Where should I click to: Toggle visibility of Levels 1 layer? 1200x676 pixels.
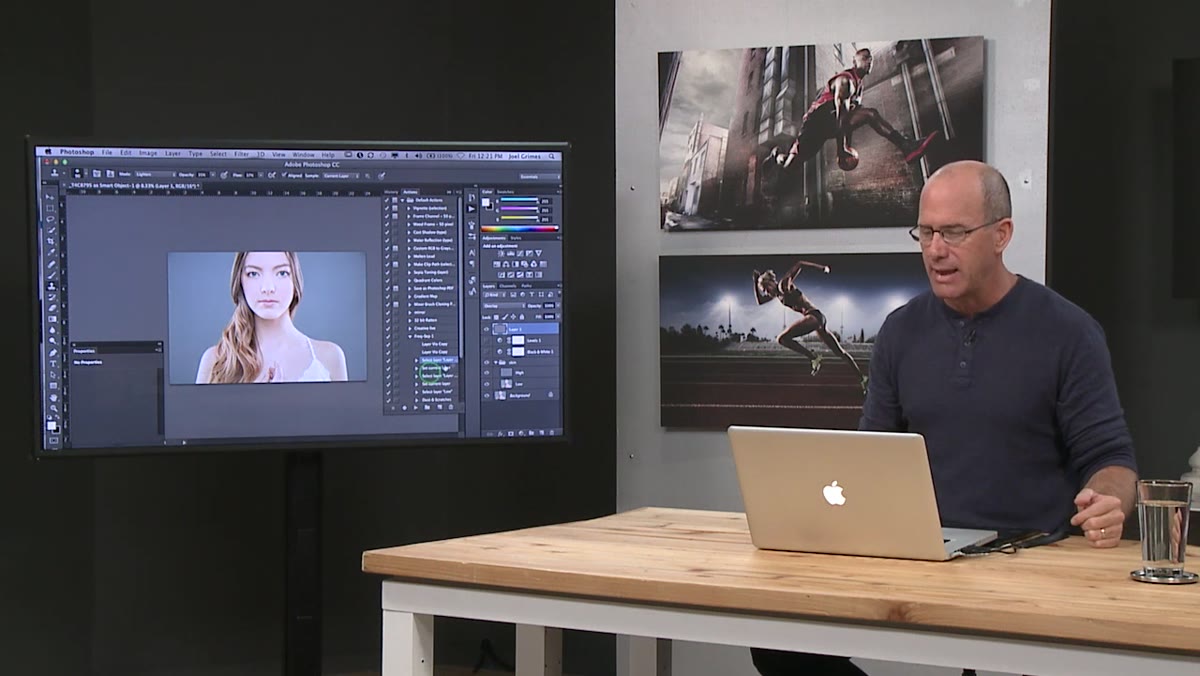[x=487, y=341]
